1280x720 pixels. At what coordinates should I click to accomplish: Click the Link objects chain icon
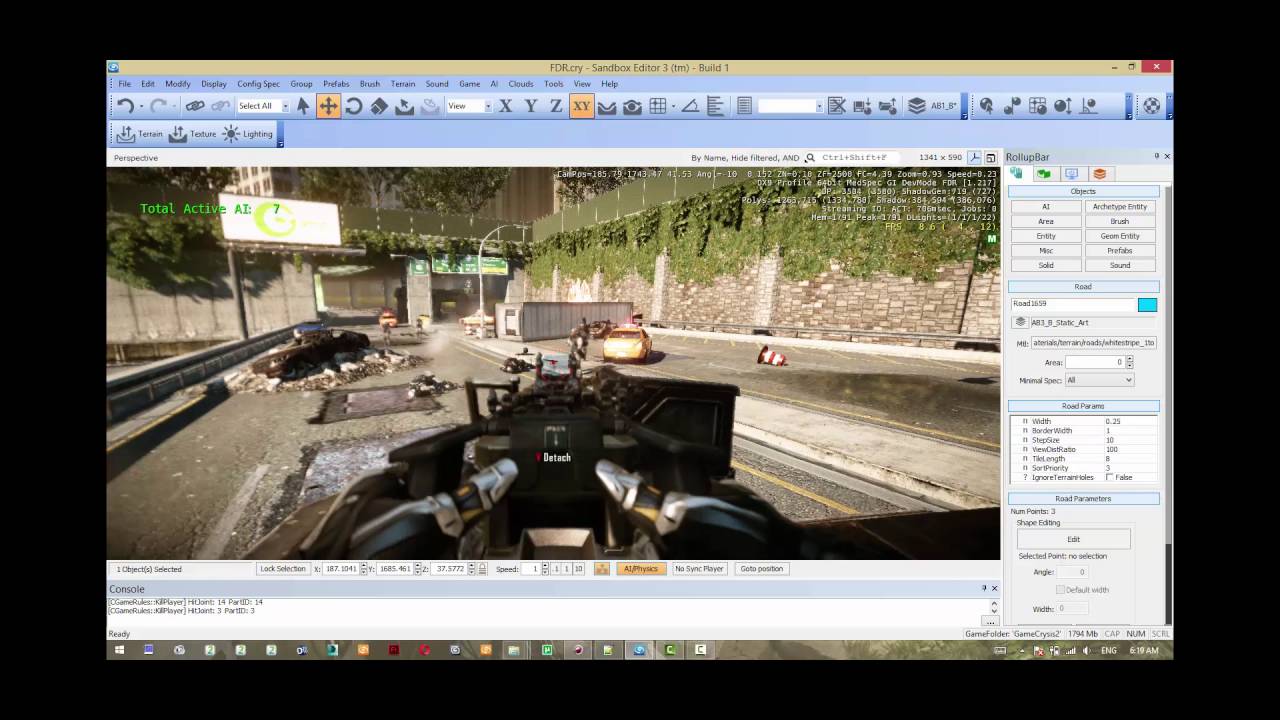tap(195, 106)
